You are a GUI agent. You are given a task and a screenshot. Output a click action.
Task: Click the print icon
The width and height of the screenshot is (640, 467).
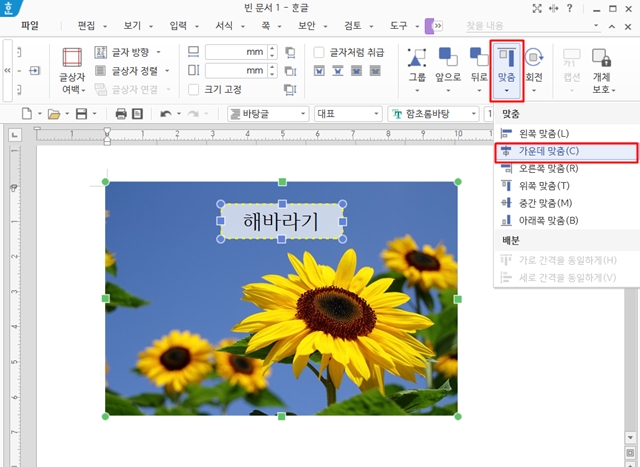coord(121,113)
